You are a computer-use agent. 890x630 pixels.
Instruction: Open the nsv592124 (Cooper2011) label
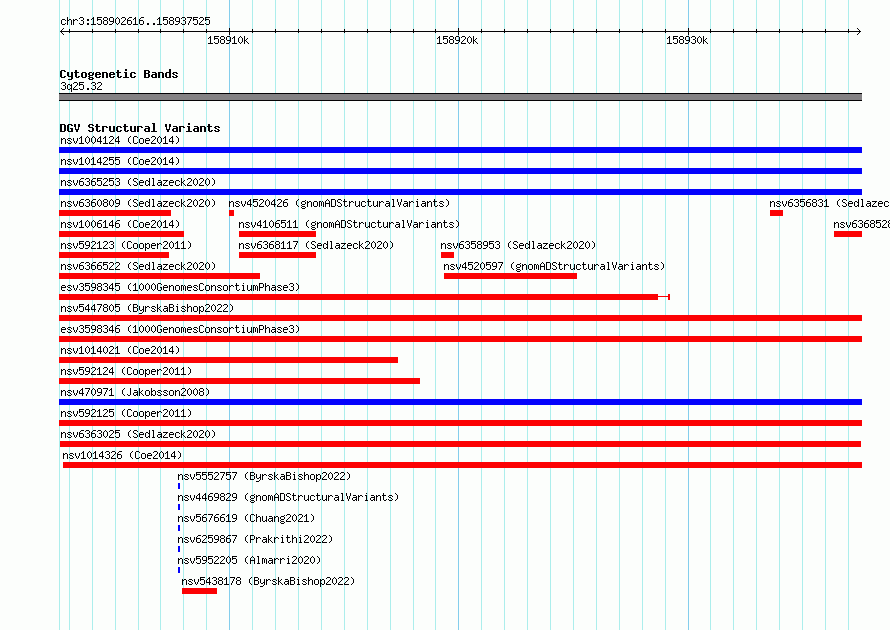pyautogui.click(x=126, y=371)
